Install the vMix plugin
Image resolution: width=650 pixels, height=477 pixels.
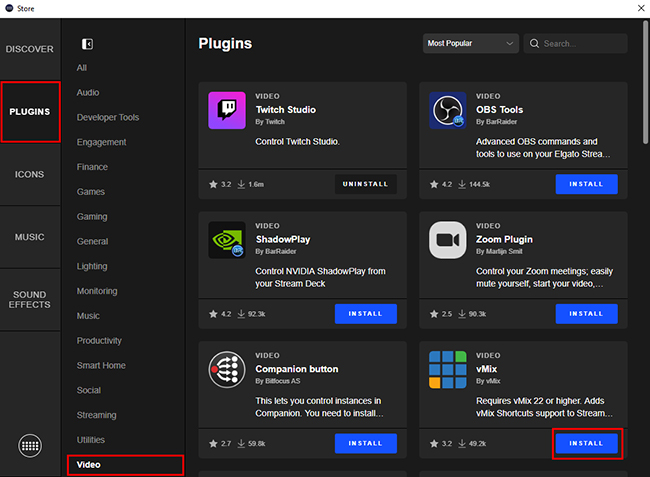[586, 443]
